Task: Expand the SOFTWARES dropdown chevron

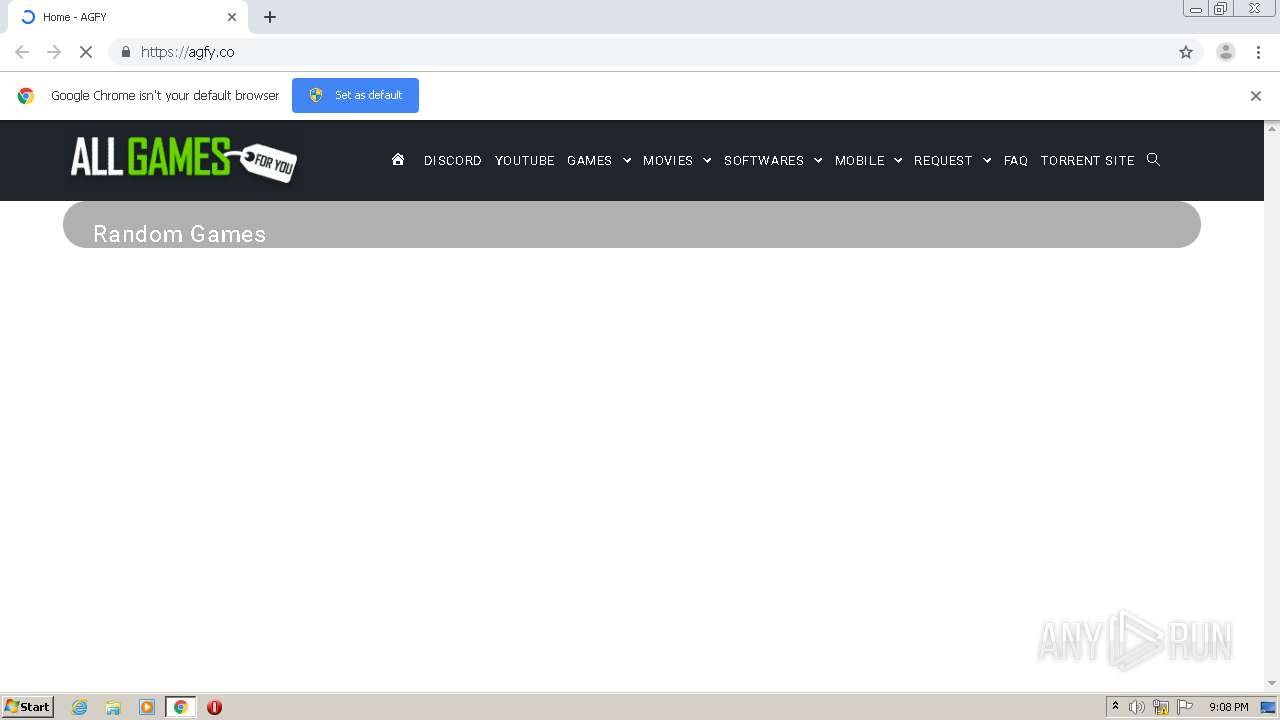Action: click(x=818, y=160)
